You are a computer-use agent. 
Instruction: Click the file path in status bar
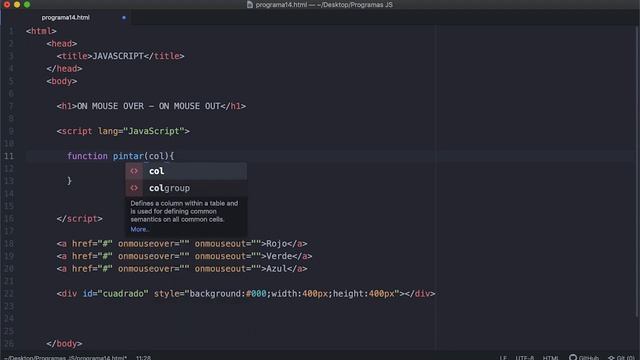click(x=66, y=358)
